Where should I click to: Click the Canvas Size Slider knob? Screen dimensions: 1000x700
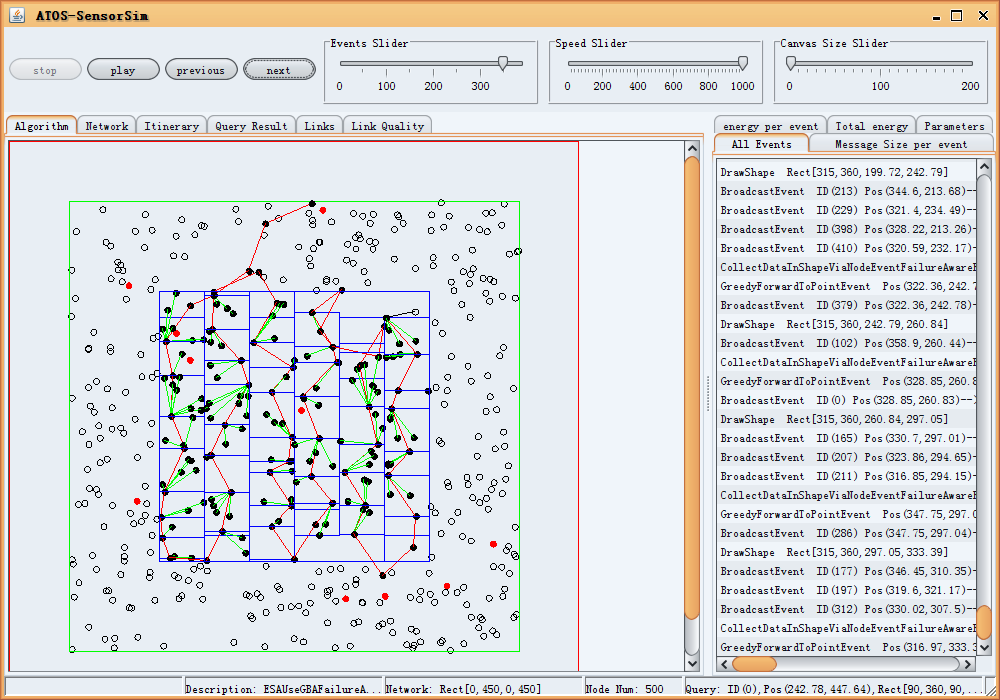coord(790,63)
